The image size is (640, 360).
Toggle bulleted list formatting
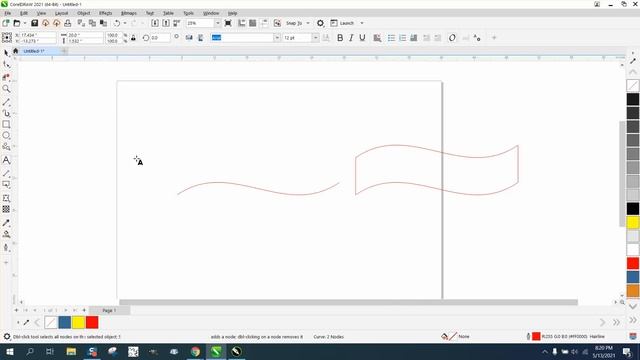[x=391, y=38]
